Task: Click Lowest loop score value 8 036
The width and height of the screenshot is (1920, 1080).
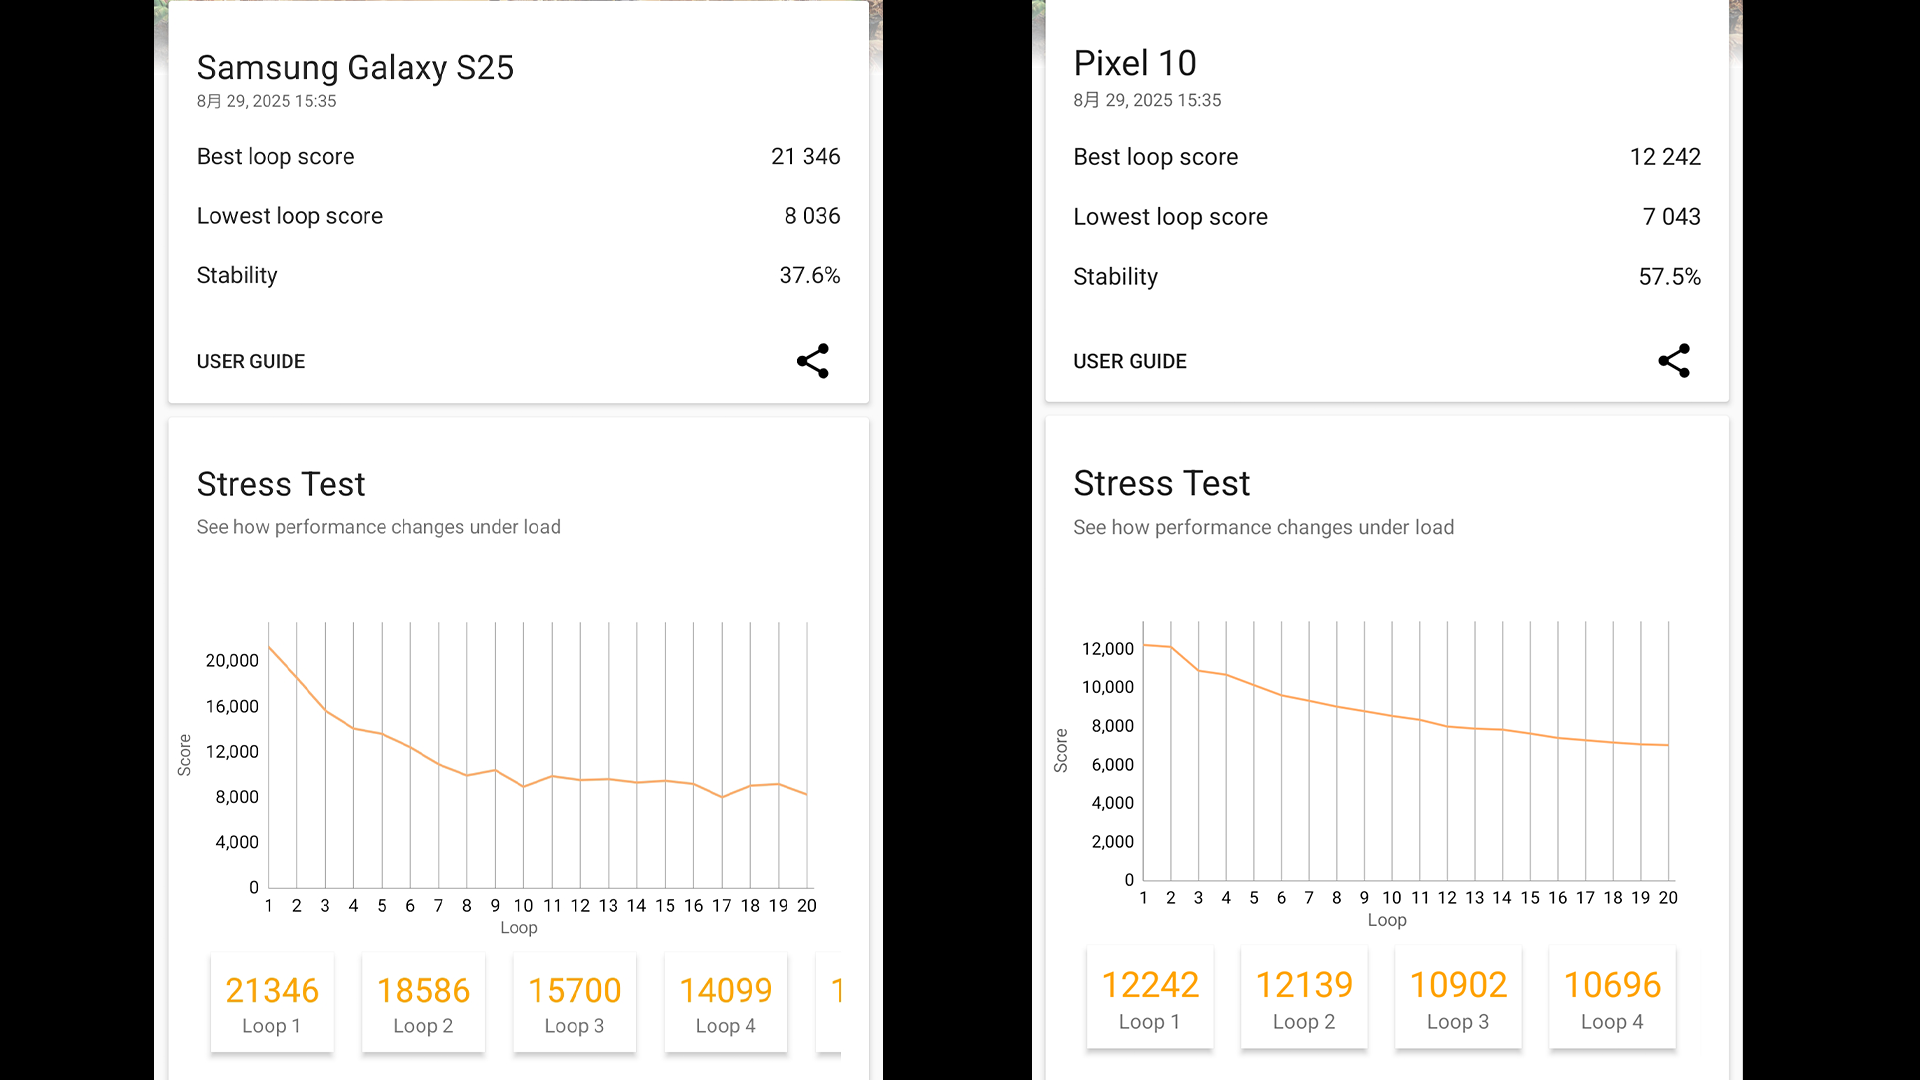Action: pos(812,216)
